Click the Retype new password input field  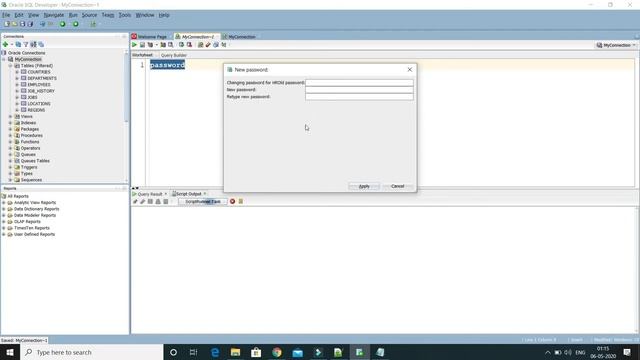(x=359, y=97)
